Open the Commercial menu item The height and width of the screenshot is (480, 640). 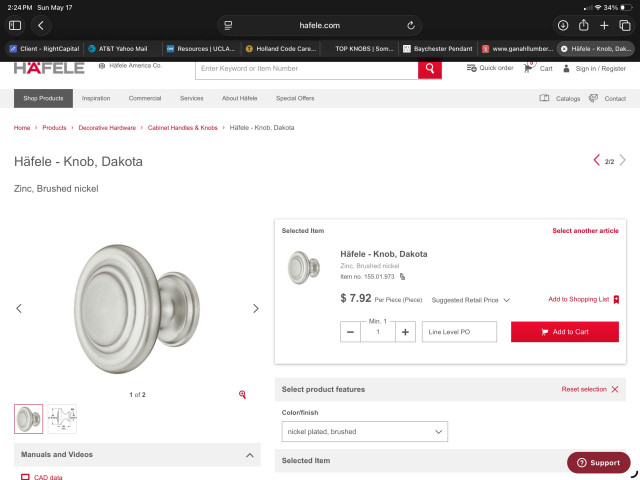pos(145,98)
